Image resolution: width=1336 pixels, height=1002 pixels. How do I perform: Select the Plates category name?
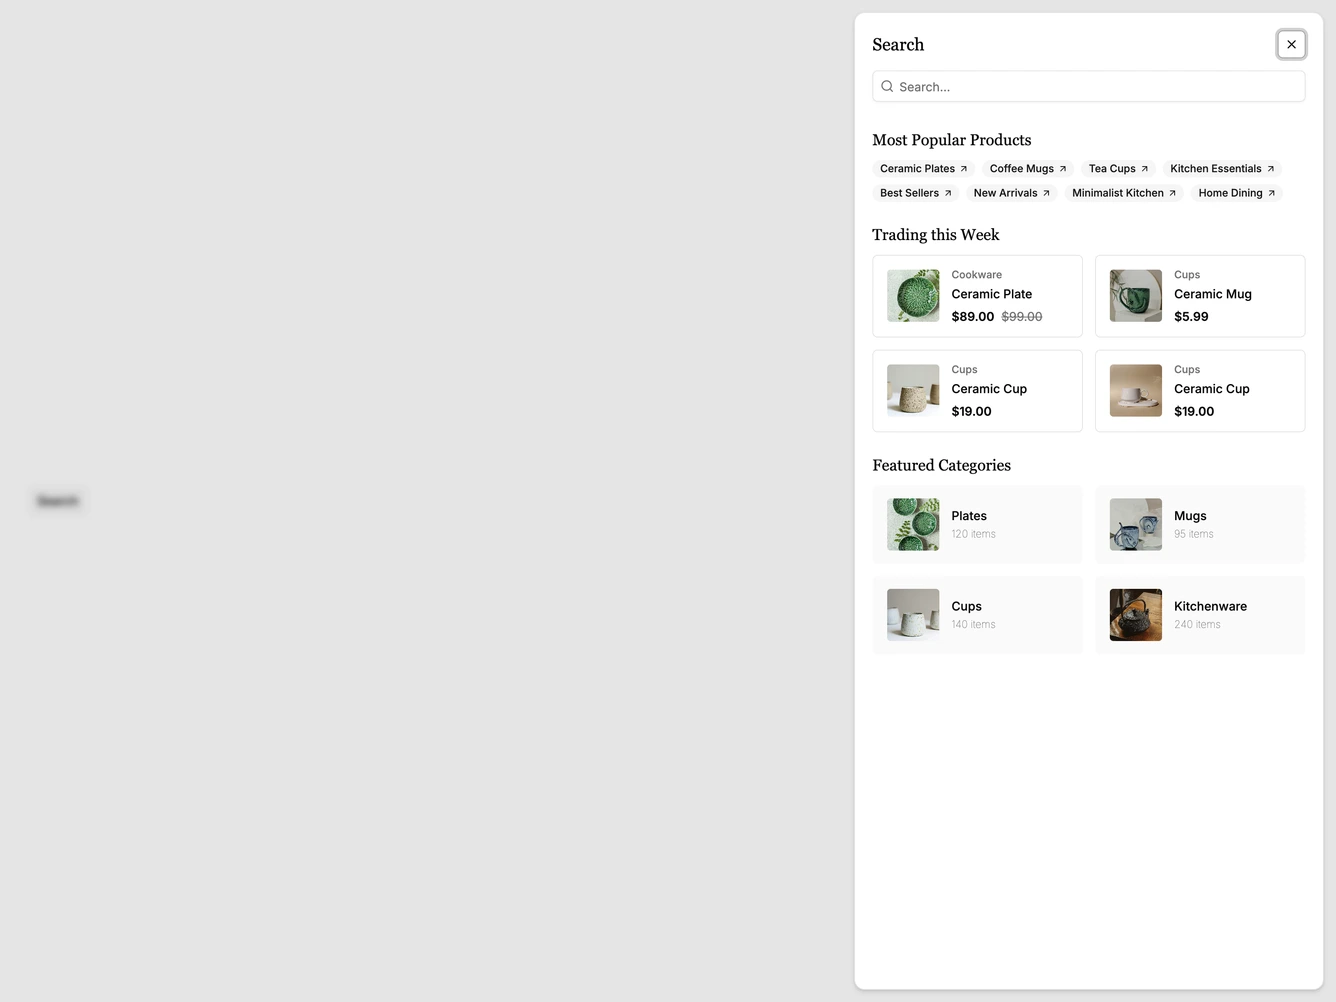click(969, 516)
